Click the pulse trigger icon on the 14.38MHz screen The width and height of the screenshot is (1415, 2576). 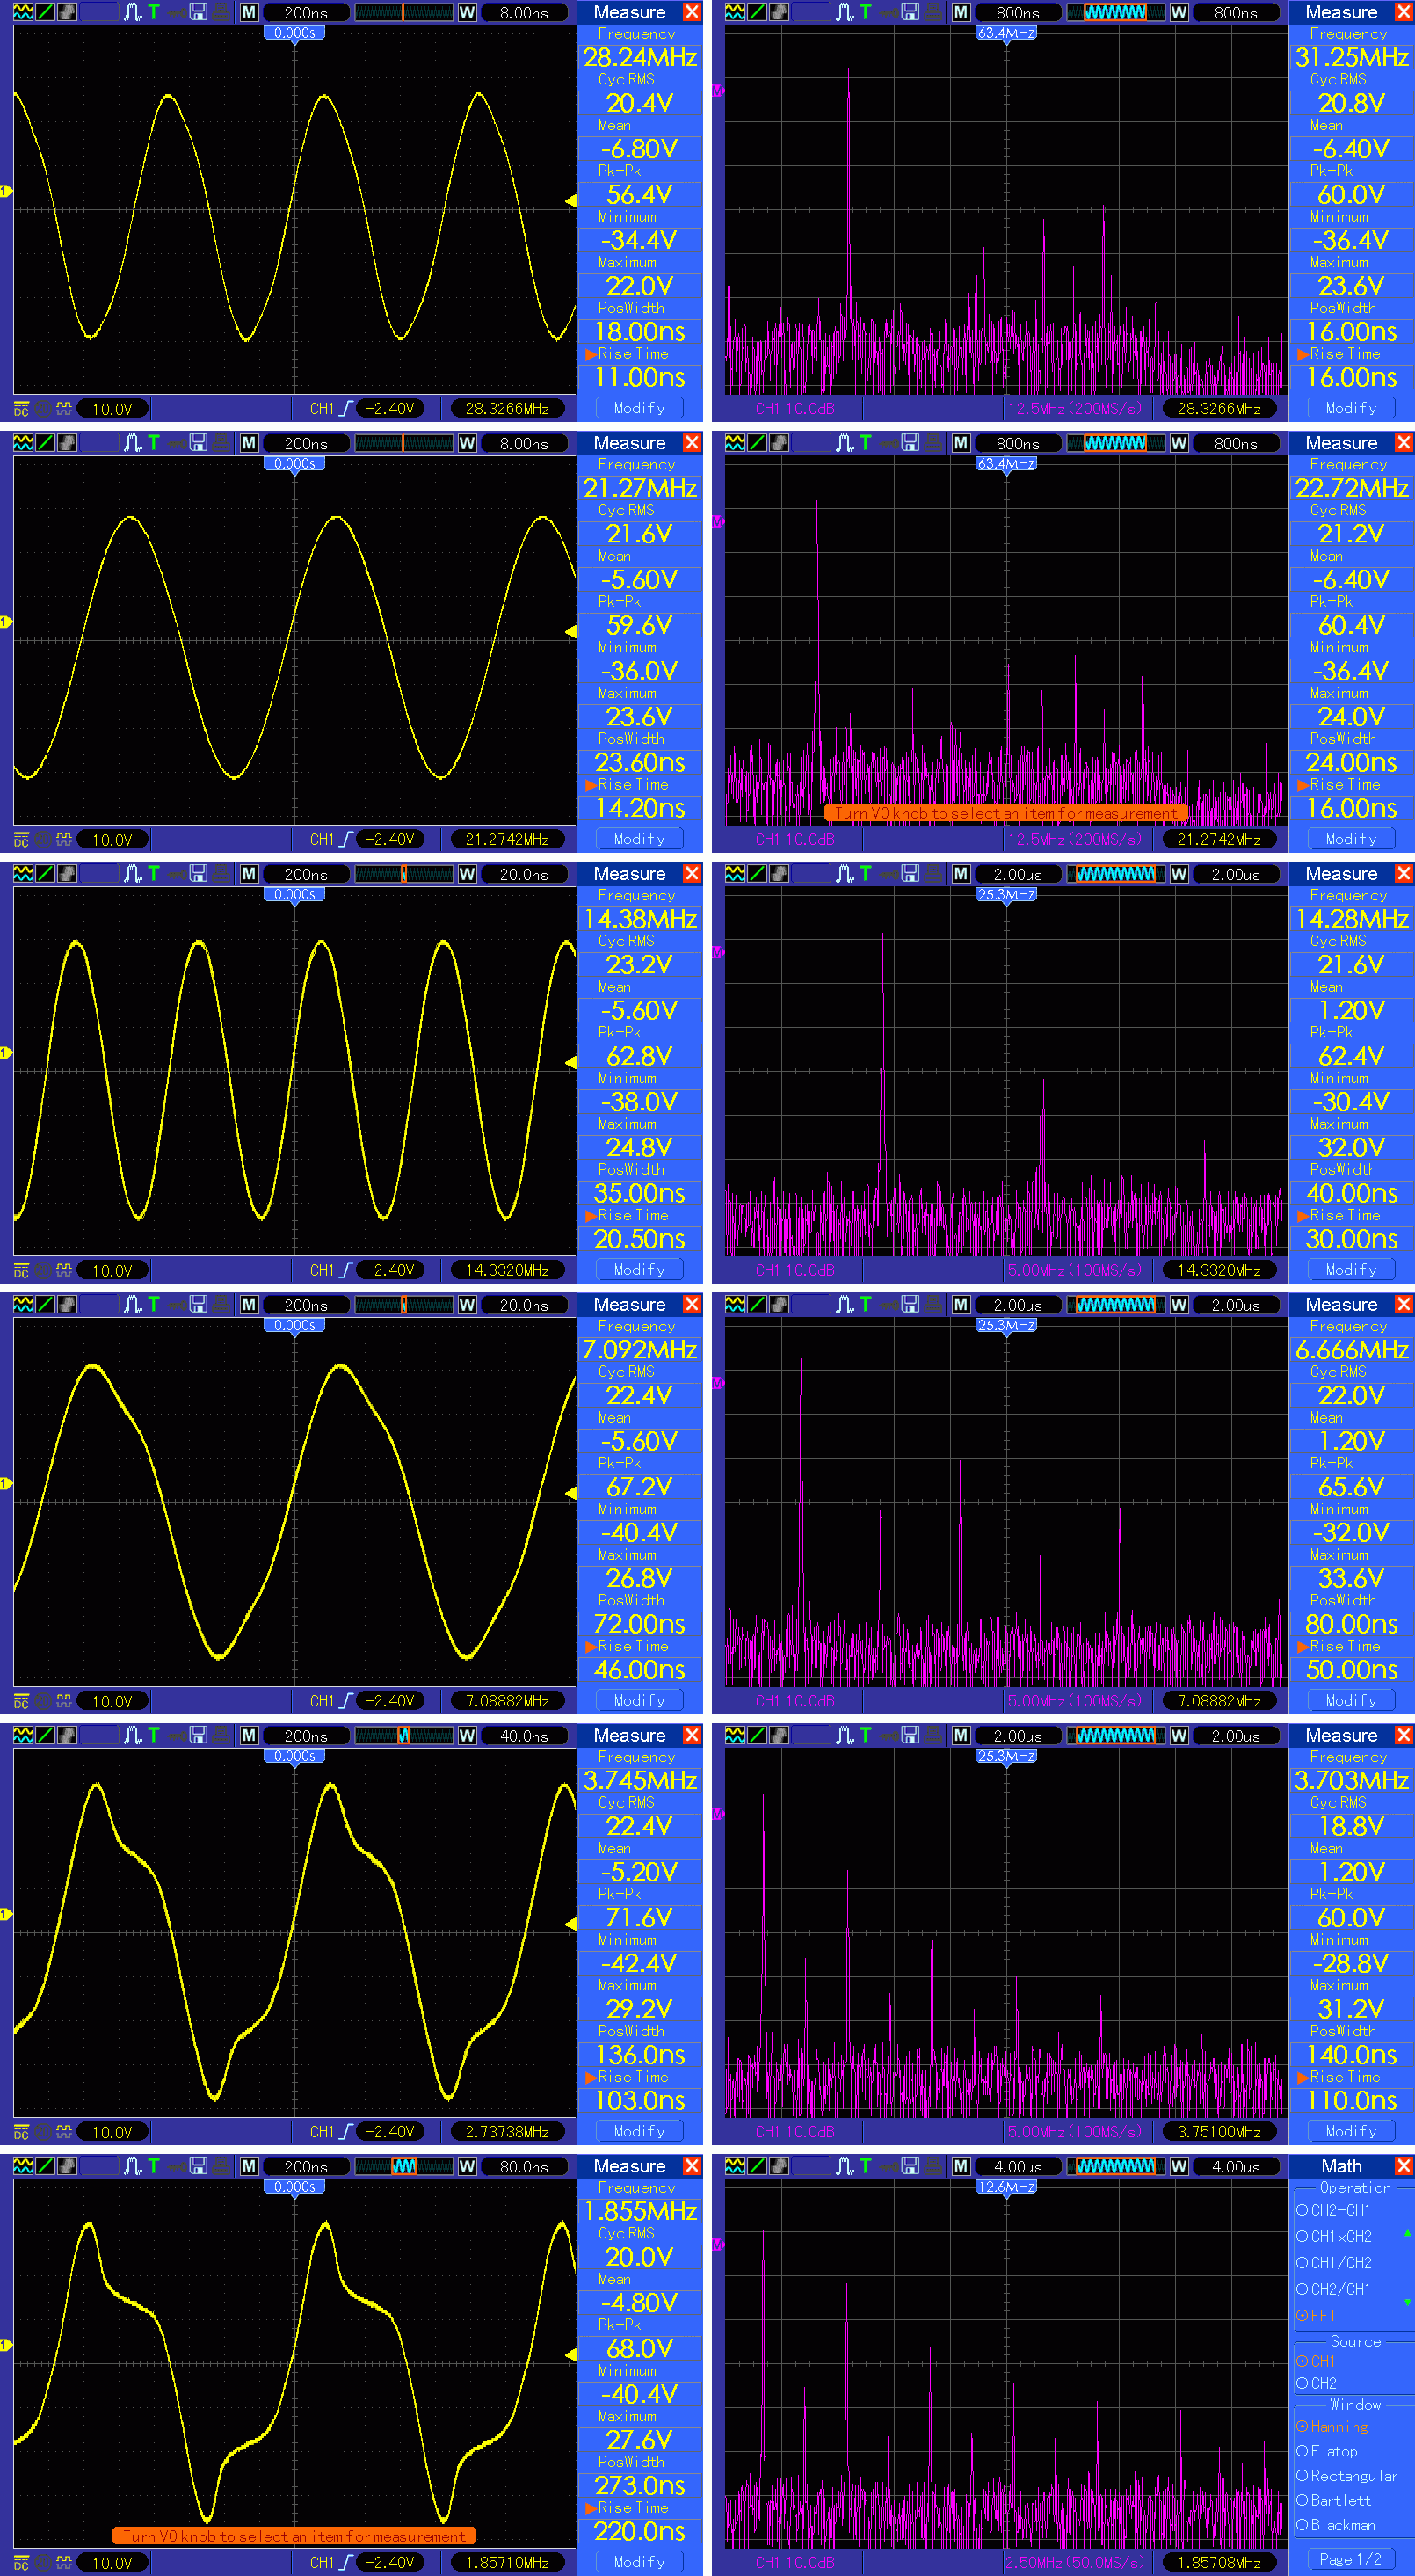pyautogui.click(x=133, y=874)
